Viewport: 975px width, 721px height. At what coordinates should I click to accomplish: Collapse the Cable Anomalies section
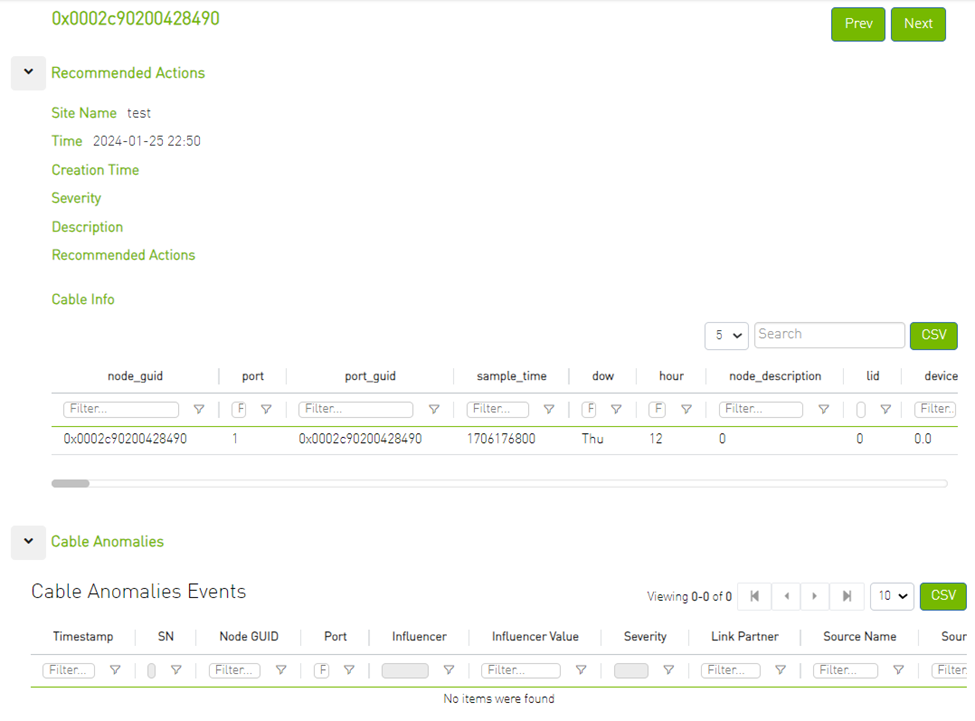(x=28, y=541)
